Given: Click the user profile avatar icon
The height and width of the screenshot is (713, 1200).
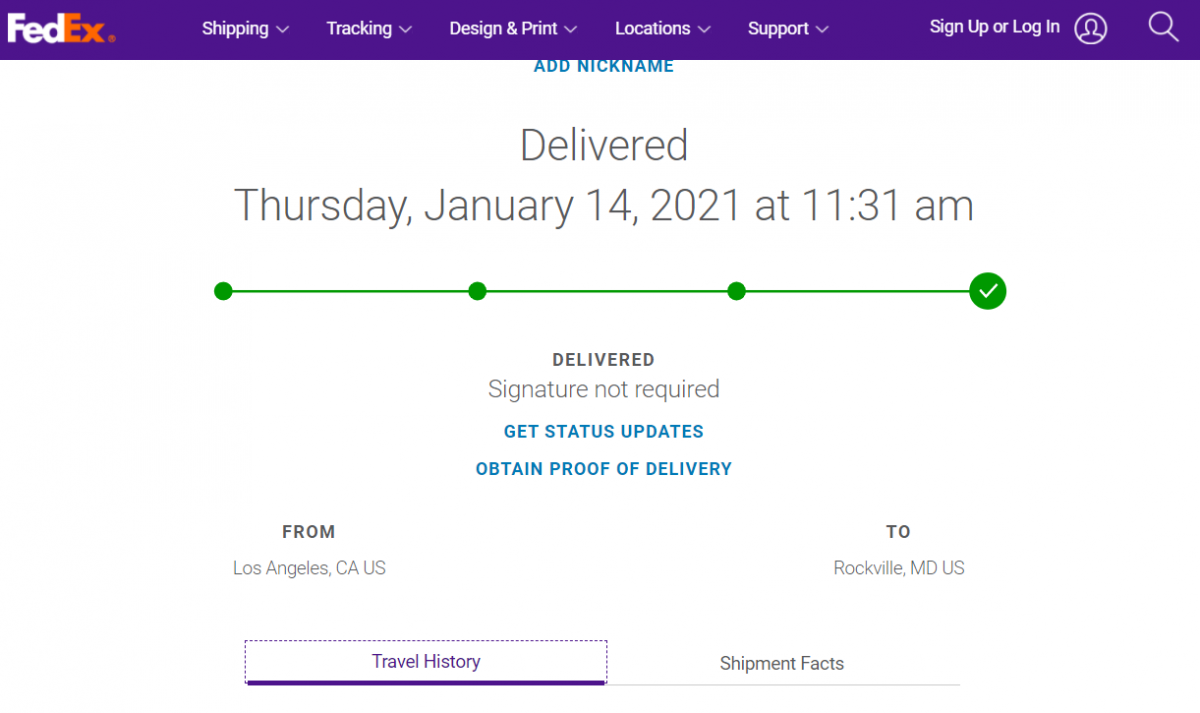Looking at the screenshot, I should tap(1091, 28).
